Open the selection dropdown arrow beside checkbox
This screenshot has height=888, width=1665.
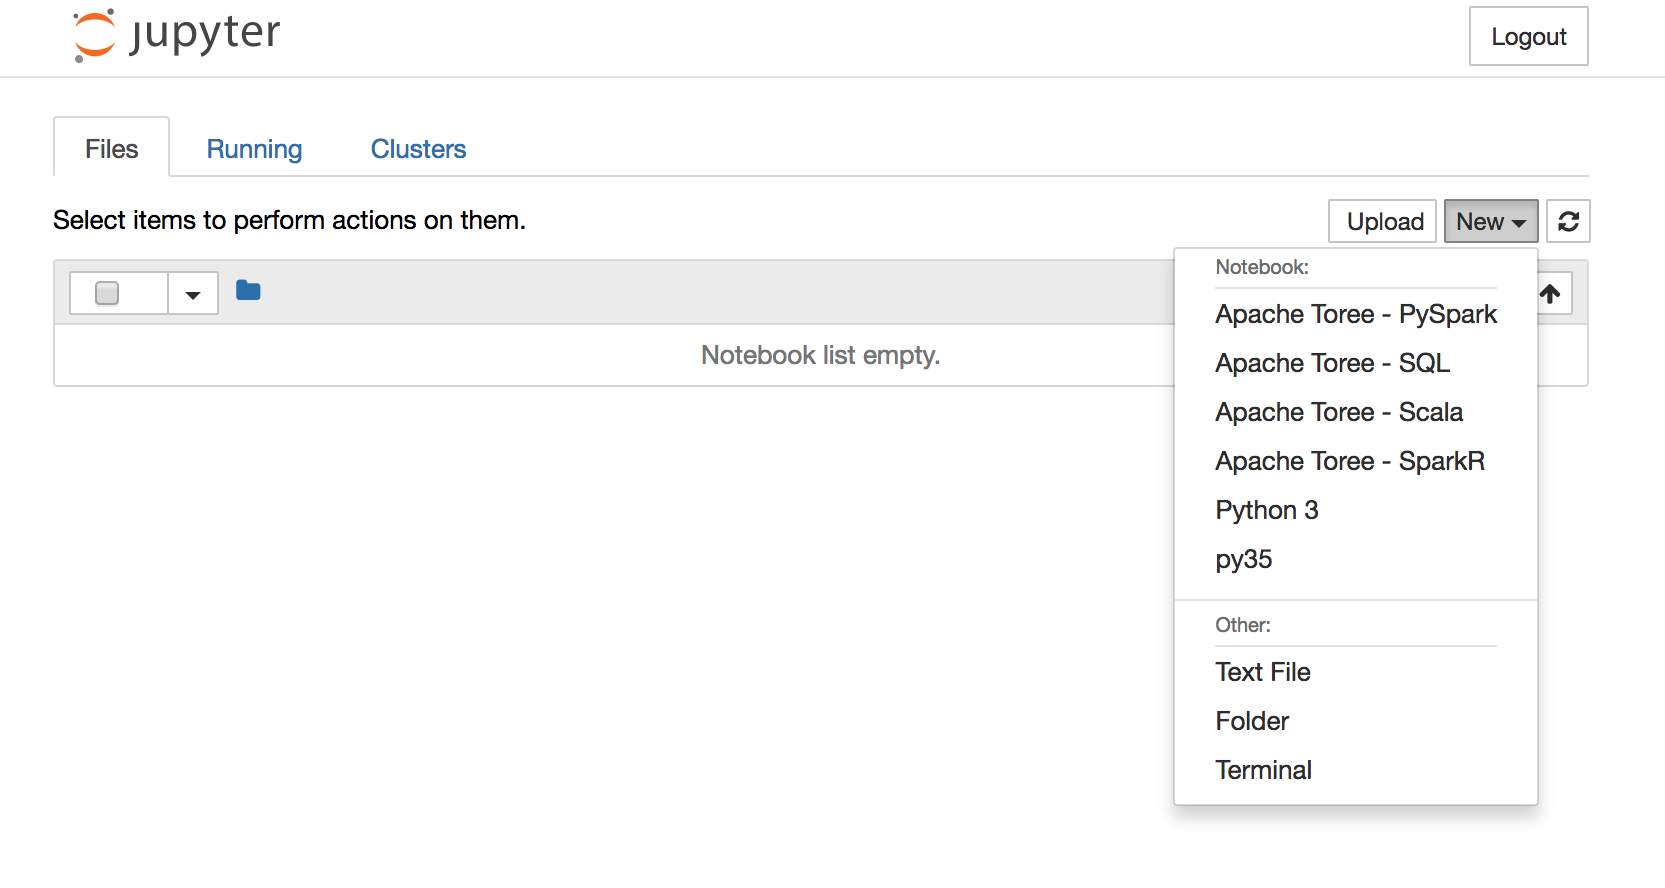coord(193,294)
